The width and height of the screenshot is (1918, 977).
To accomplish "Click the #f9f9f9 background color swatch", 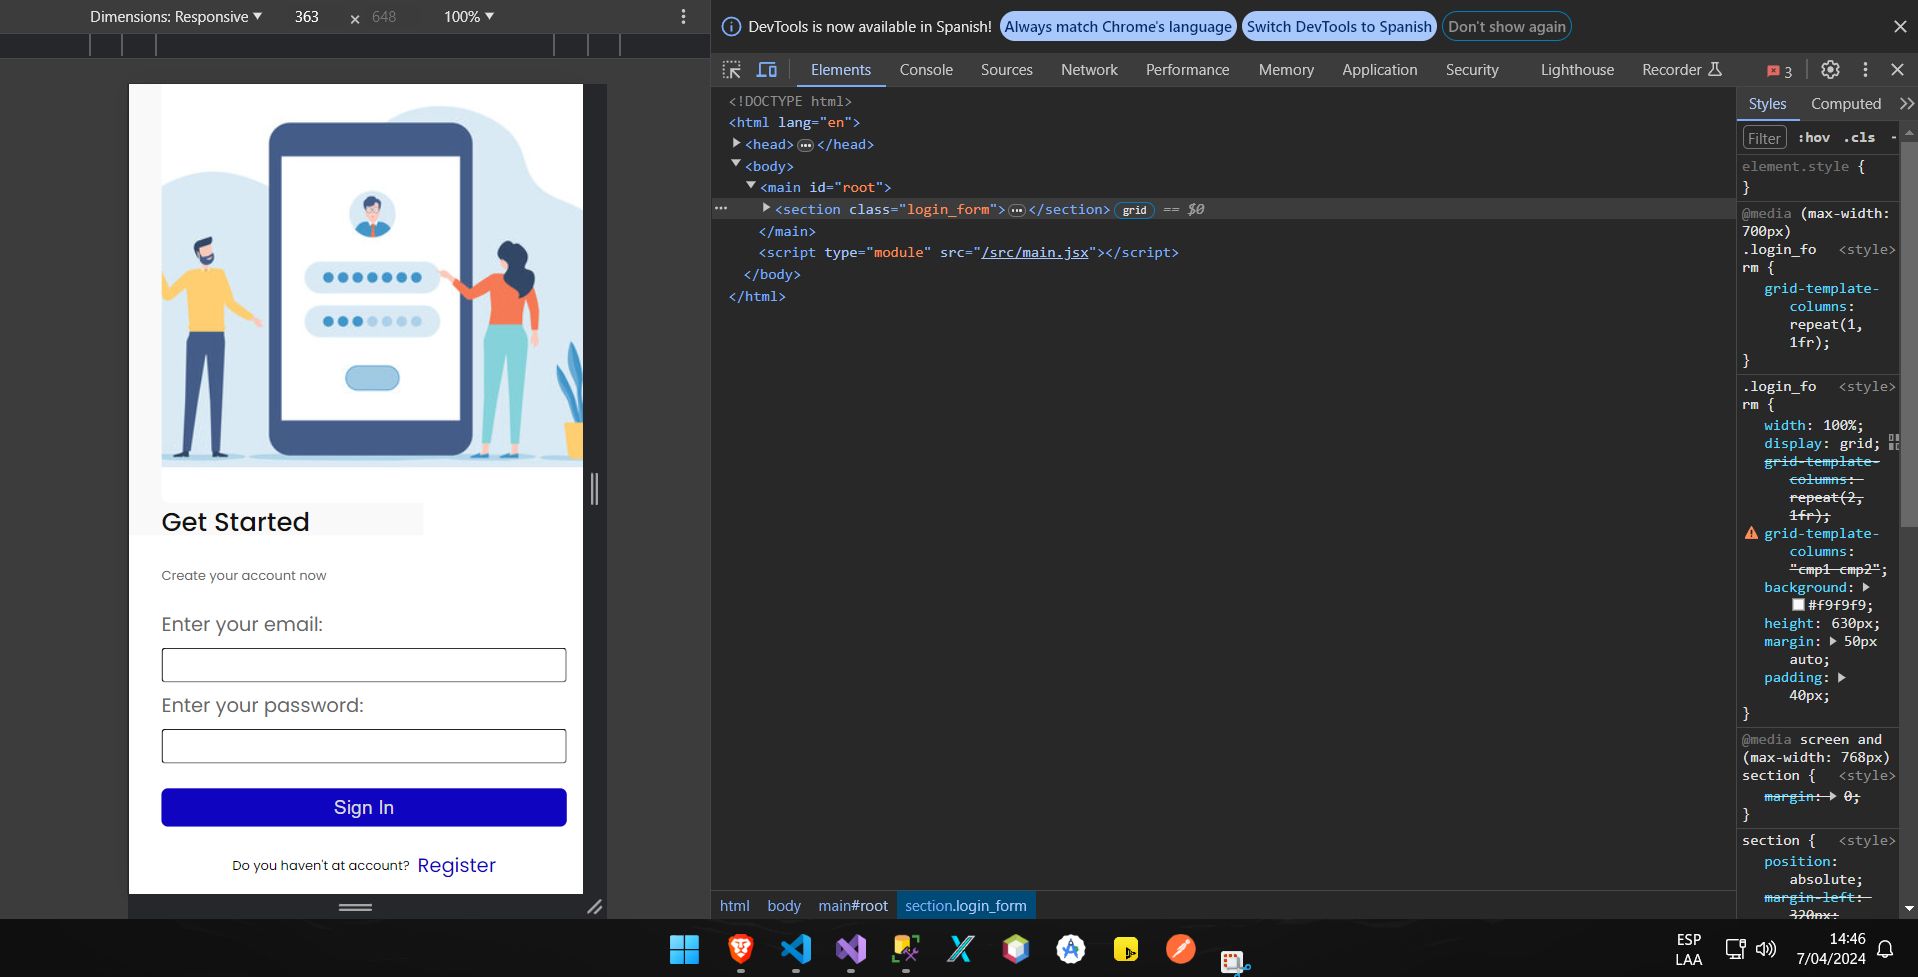I will [x=1798, y=605].
